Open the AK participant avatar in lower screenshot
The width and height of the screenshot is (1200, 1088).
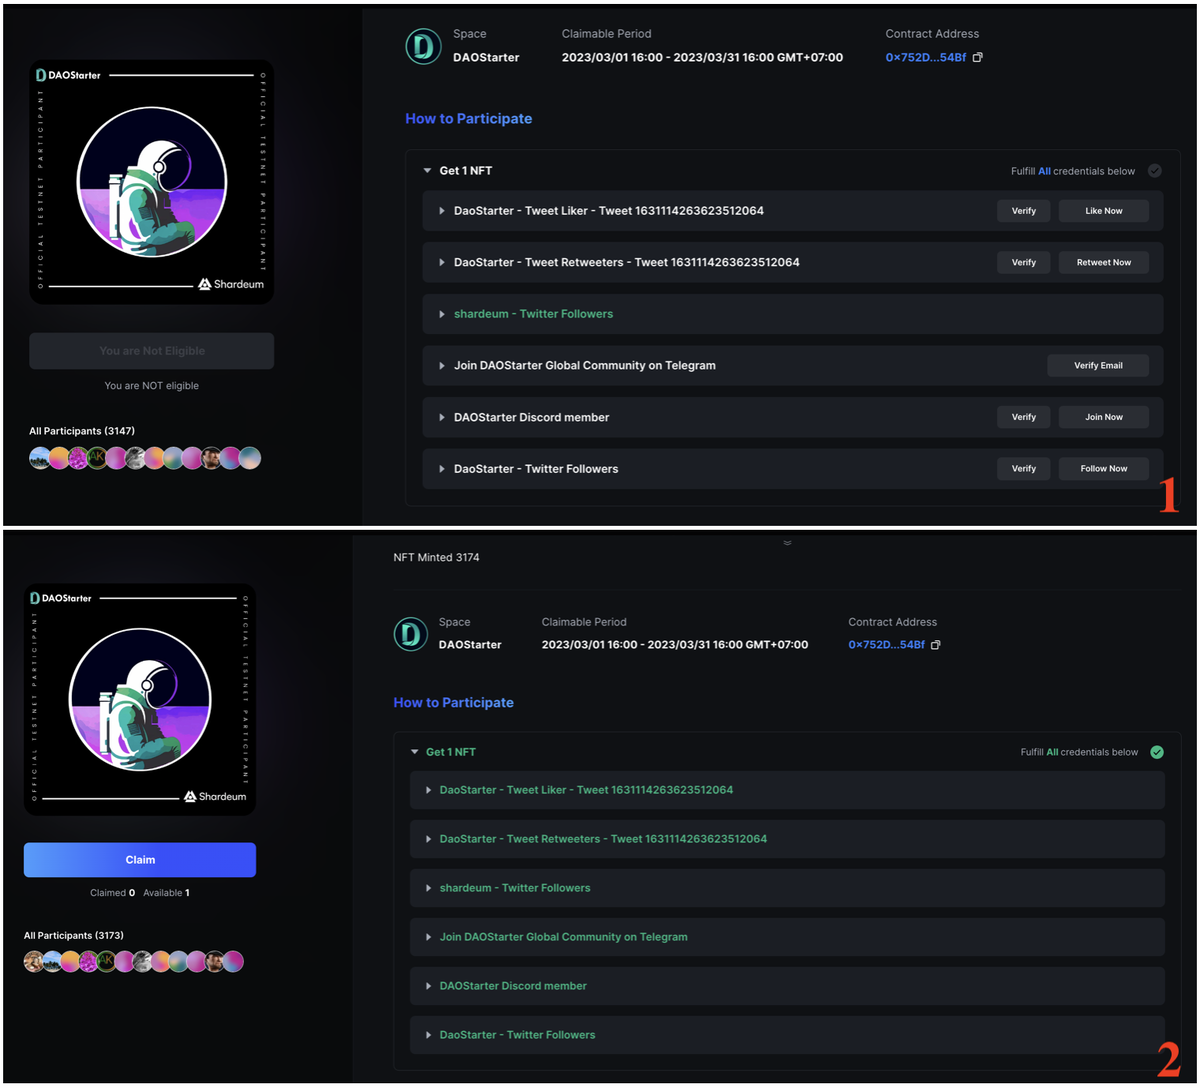coord(106,961)
